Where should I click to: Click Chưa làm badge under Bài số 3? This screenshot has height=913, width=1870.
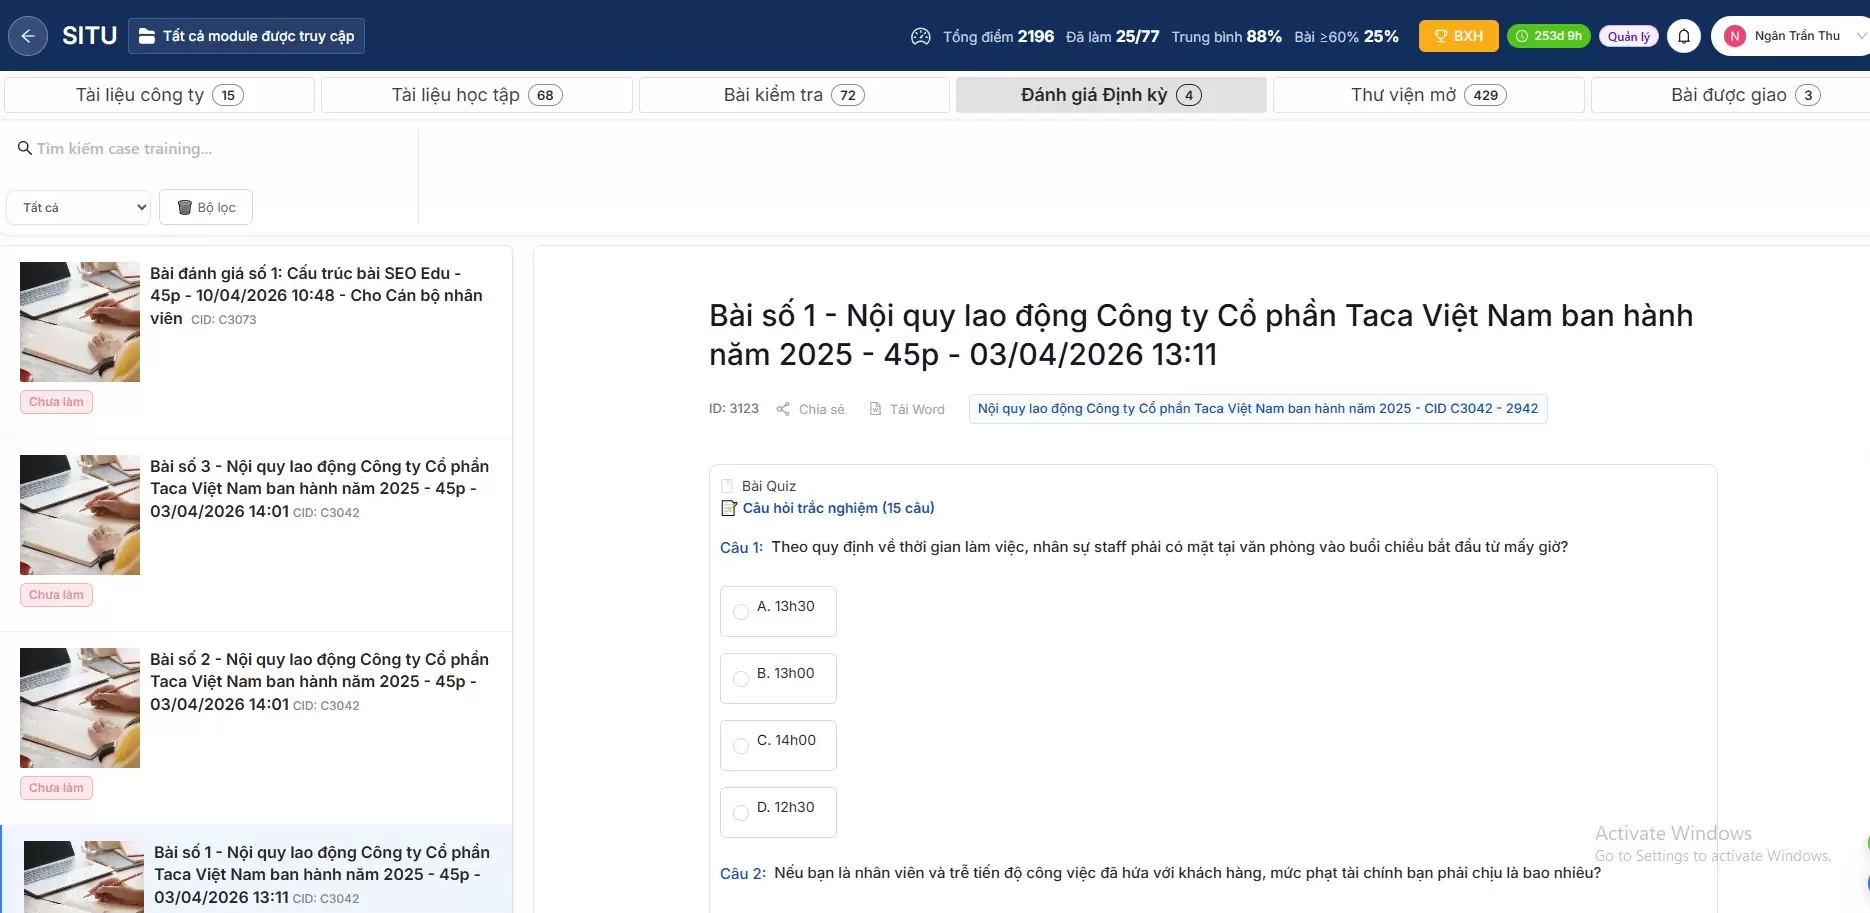point(56,595)
